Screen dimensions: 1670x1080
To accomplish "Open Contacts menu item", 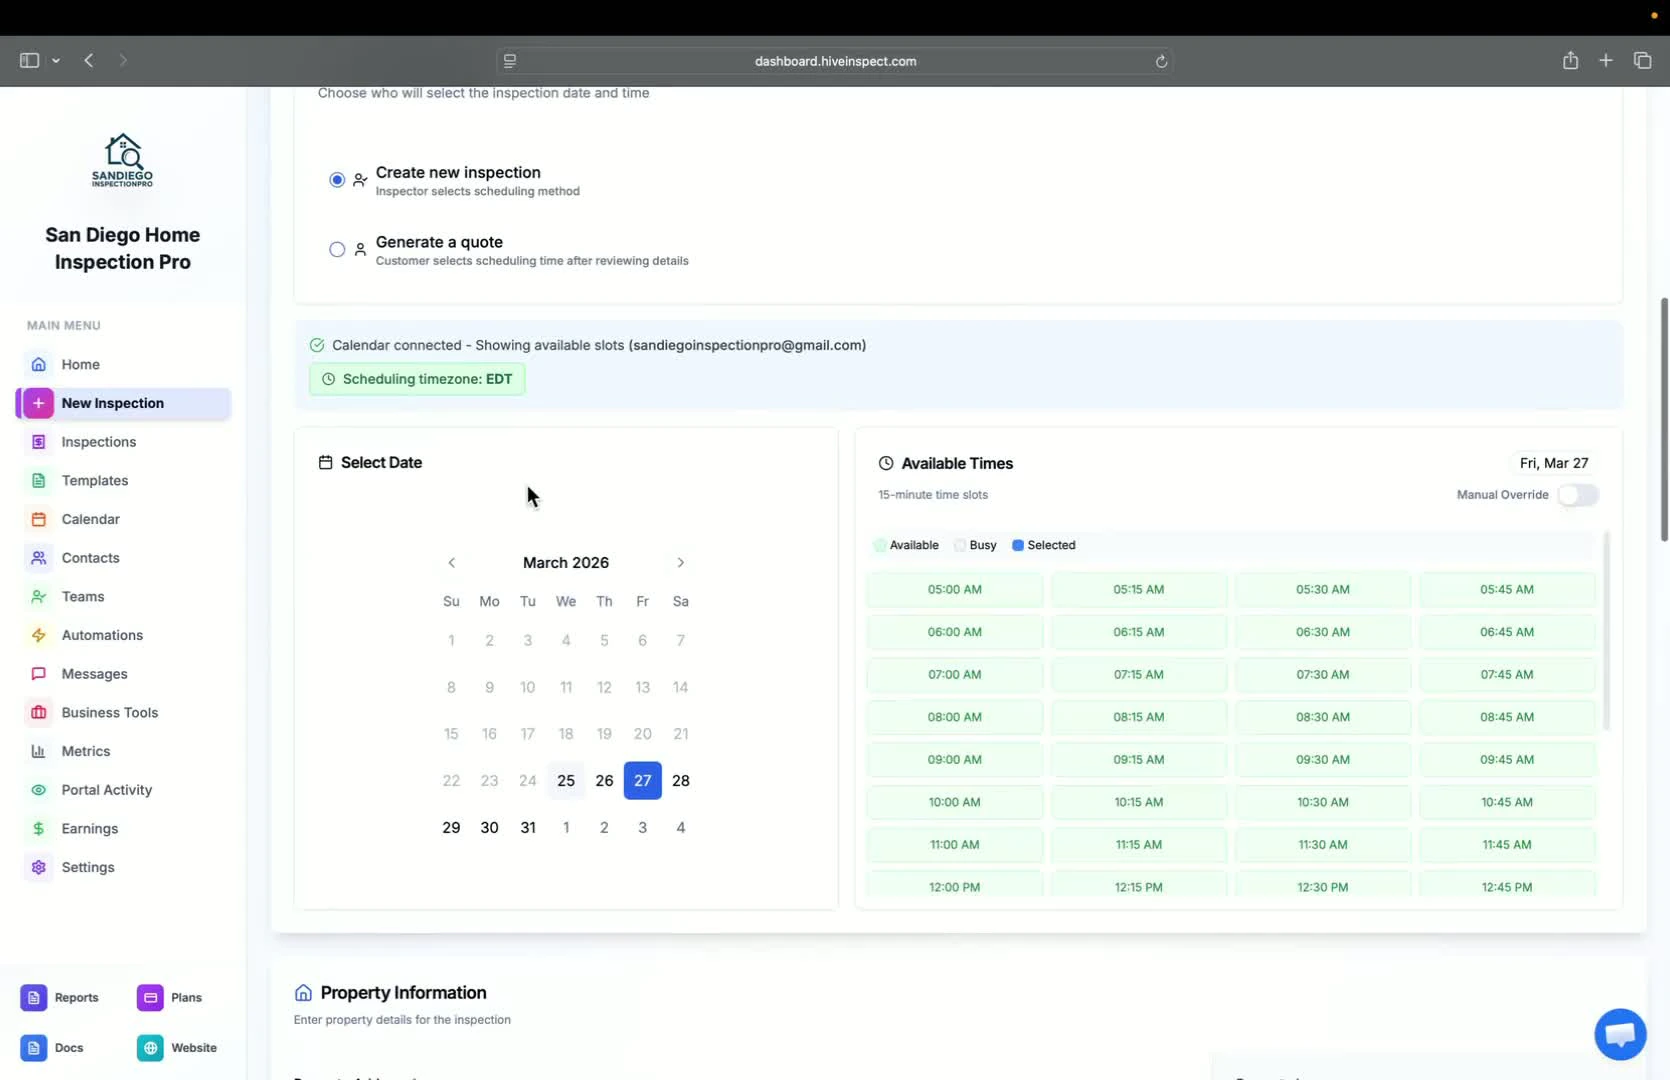I will (x=90, y=558).
